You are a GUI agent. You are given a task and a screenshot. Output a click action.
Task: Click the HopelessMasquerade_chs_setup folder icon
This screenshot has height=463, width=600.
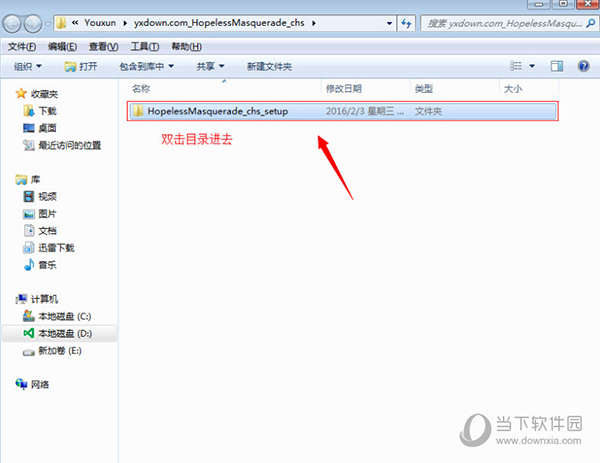click(x=138, y=111)
